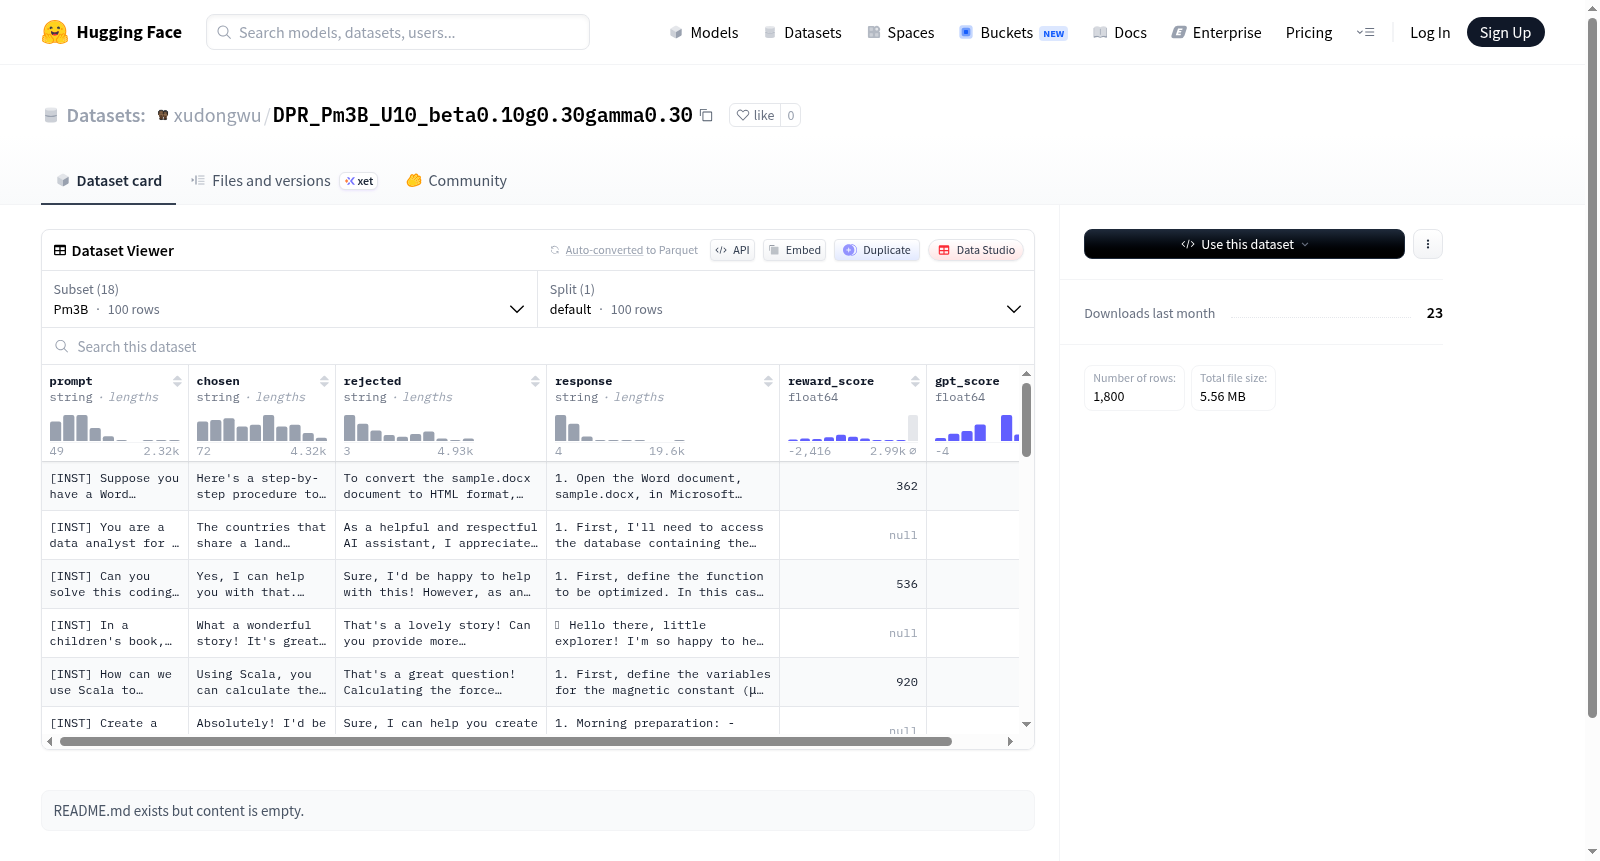The height and width of the screenshot is (861, 1600).
Task: Open the Use this dataset dropdown
Action: pyautogui.click(x=1244, y=244)
